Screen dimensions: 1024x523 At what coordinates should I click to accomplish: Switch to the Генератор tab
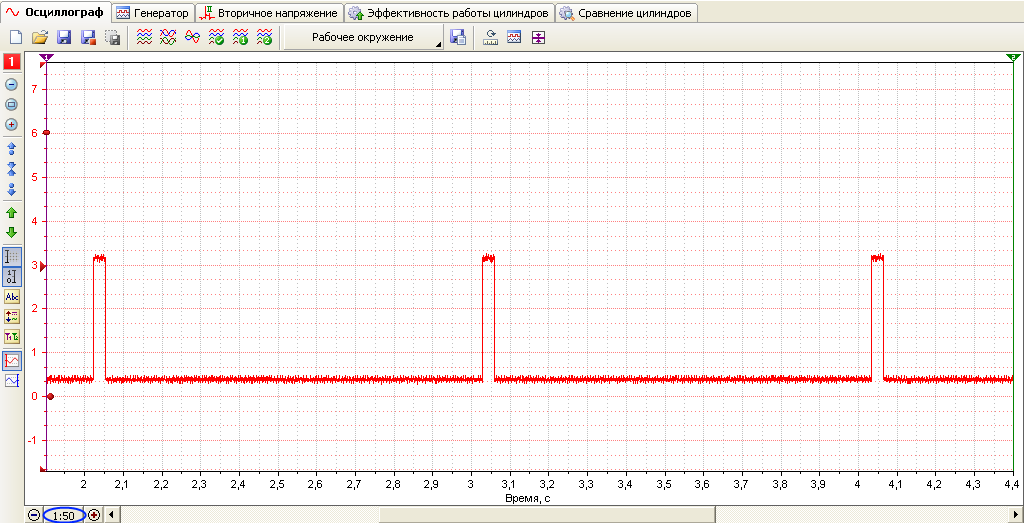point(153,13)
